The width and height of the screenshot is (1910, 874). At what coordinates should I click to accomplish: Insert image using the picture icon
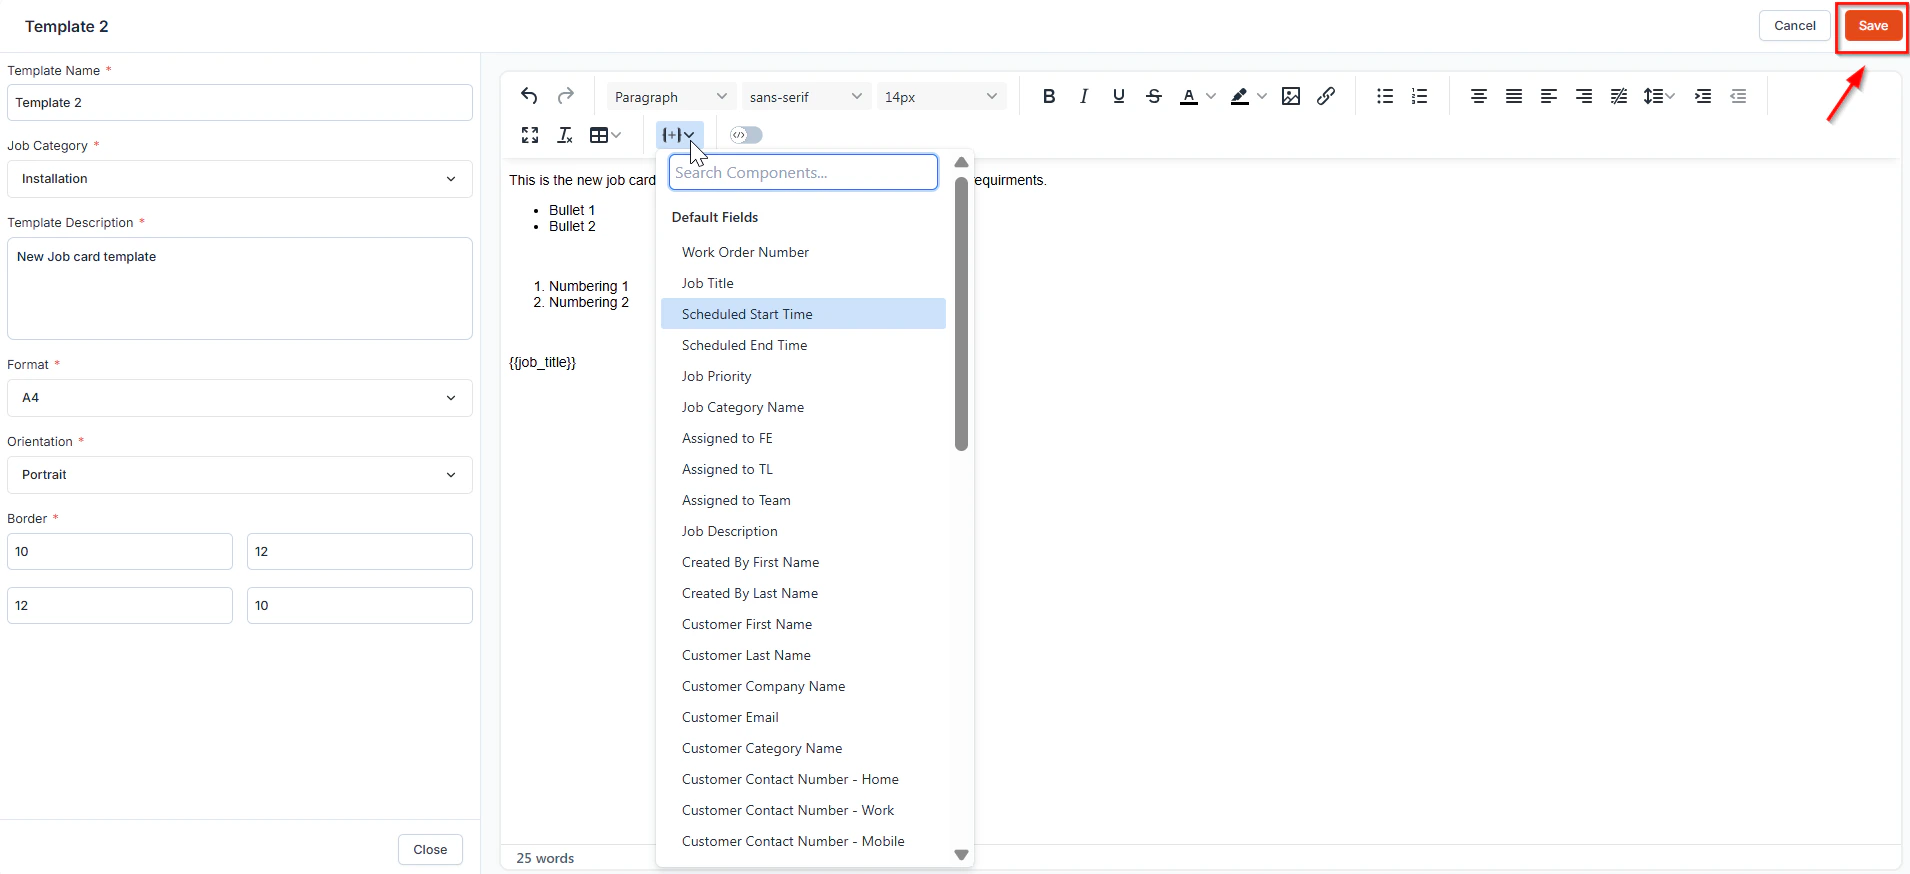pos(1291,96)
